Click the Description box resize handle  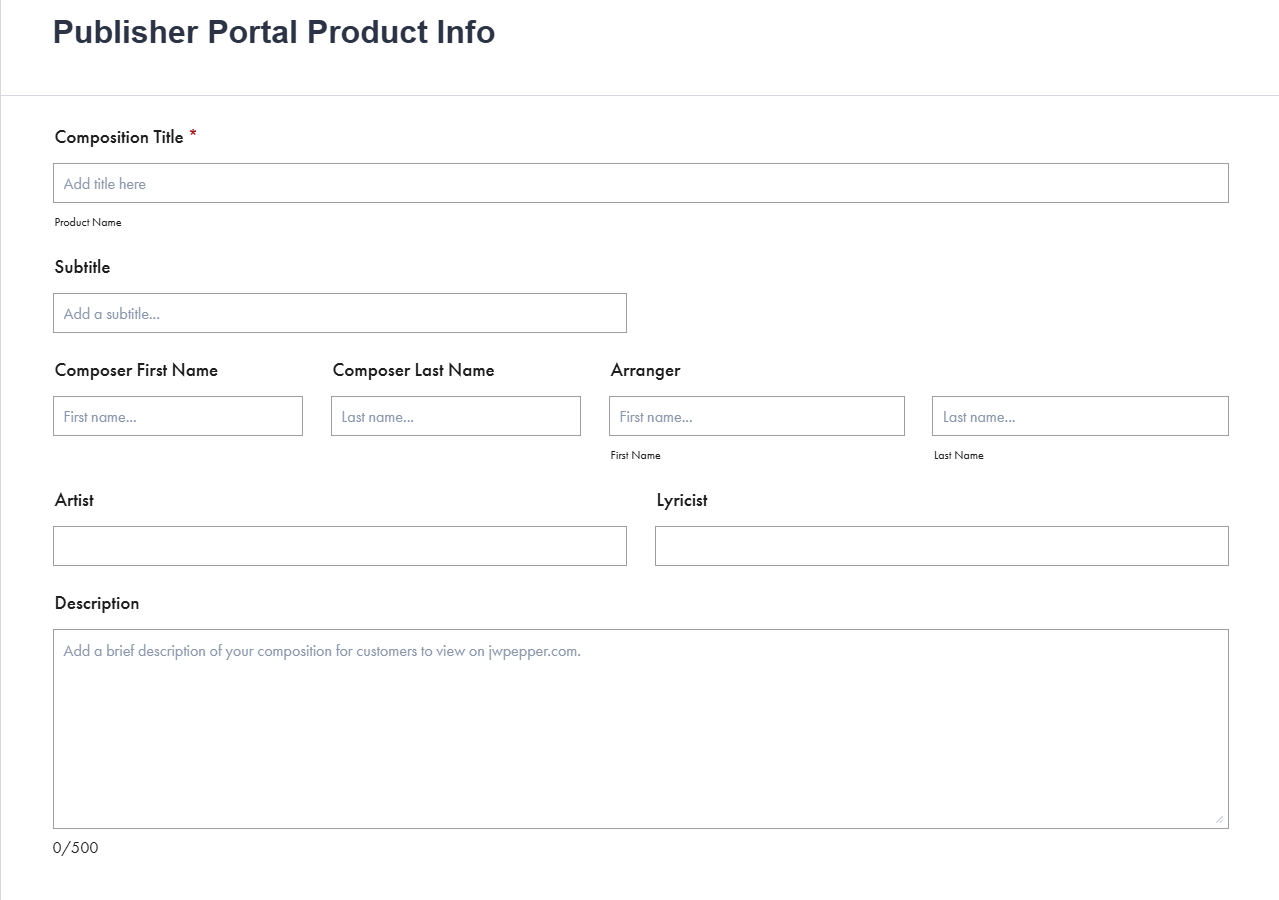coord(1219,819)
